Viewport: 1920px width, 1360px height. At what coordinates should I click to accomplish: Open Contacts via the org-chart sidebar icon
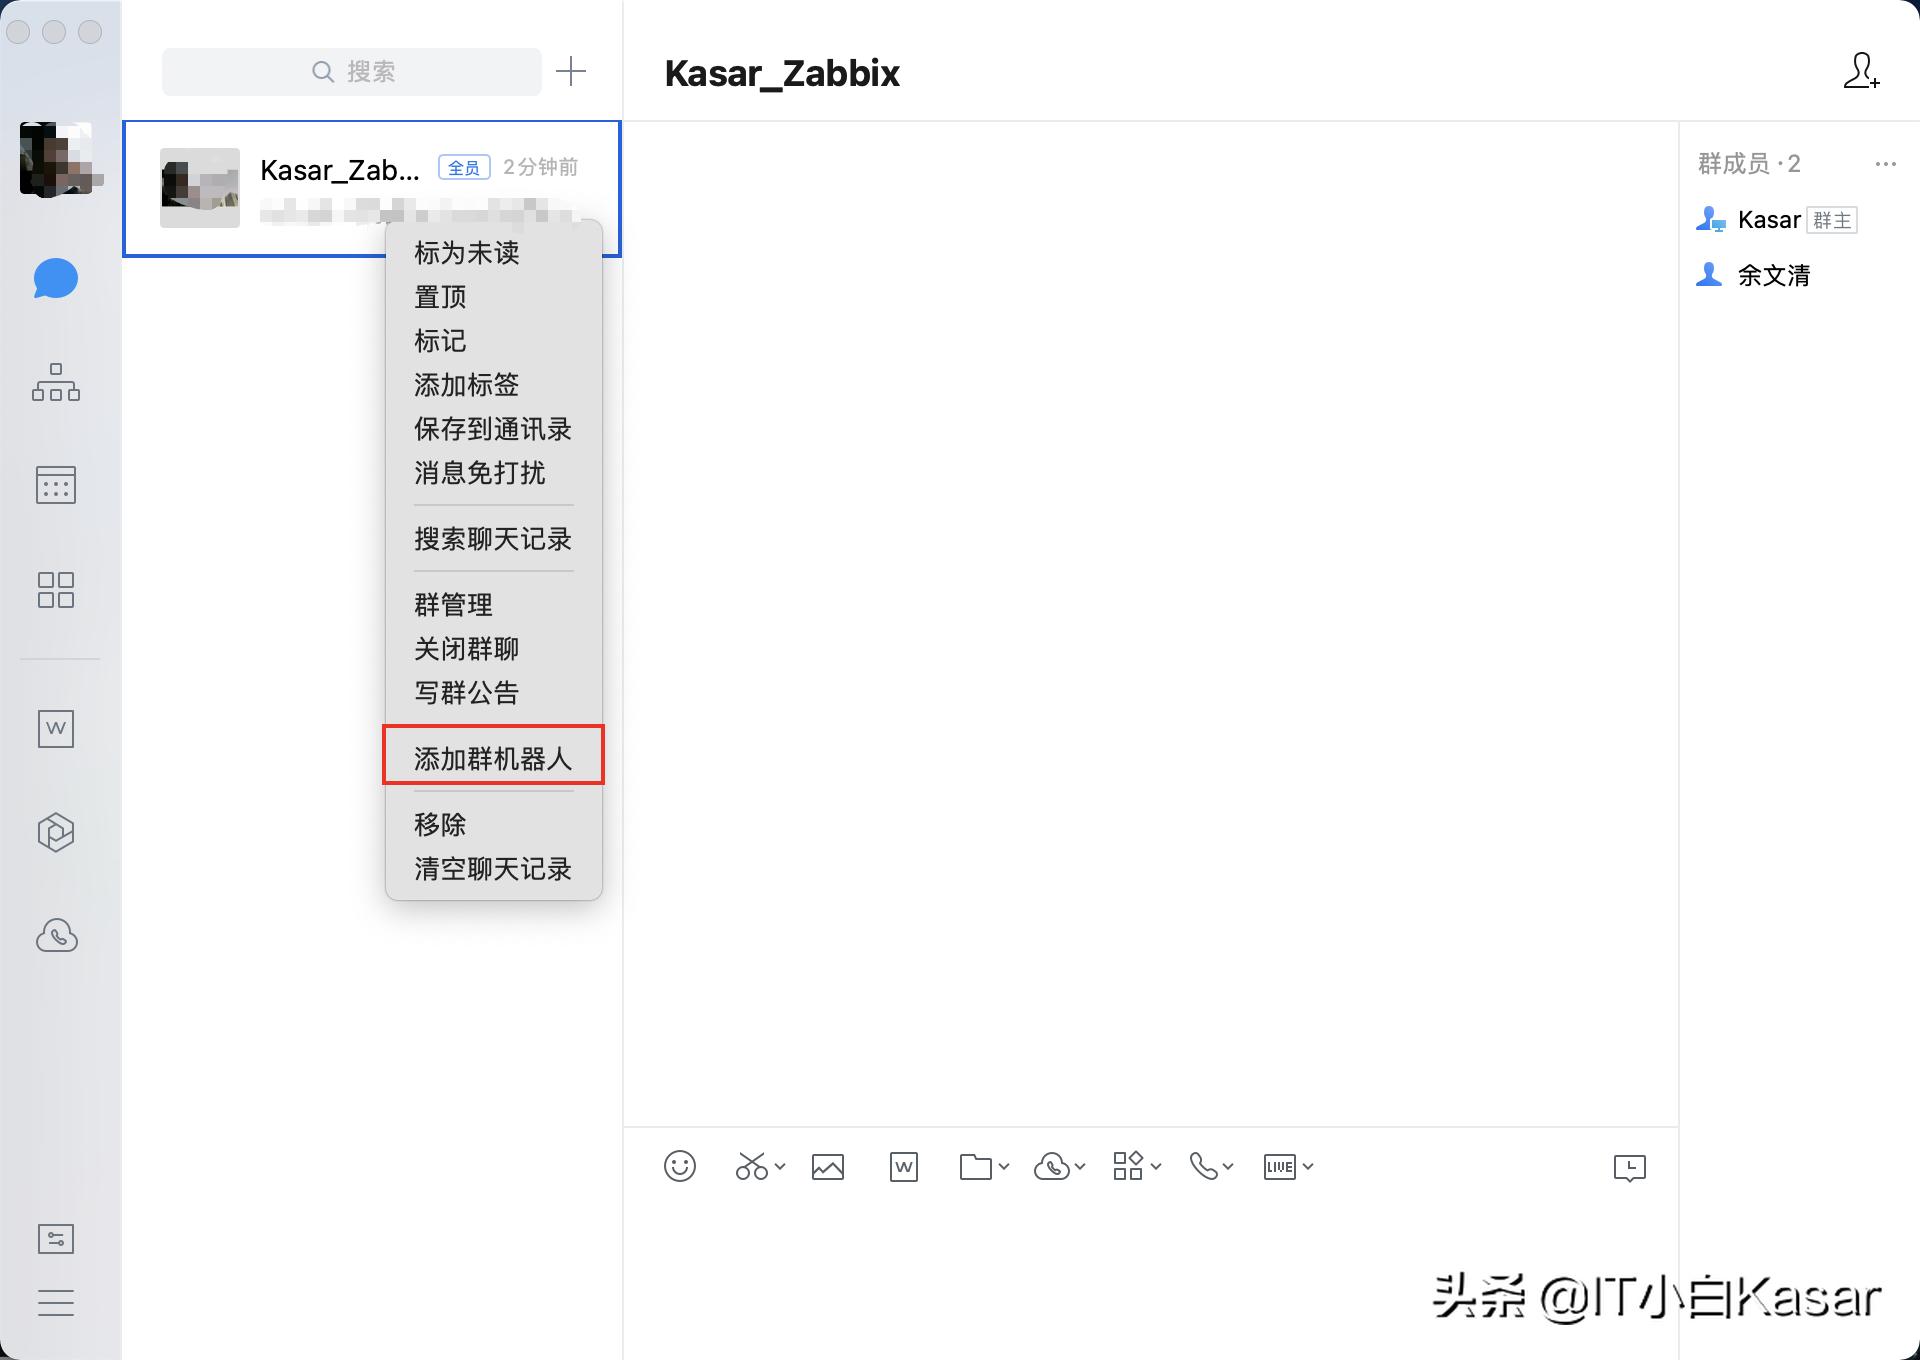(x=55, y=383)
